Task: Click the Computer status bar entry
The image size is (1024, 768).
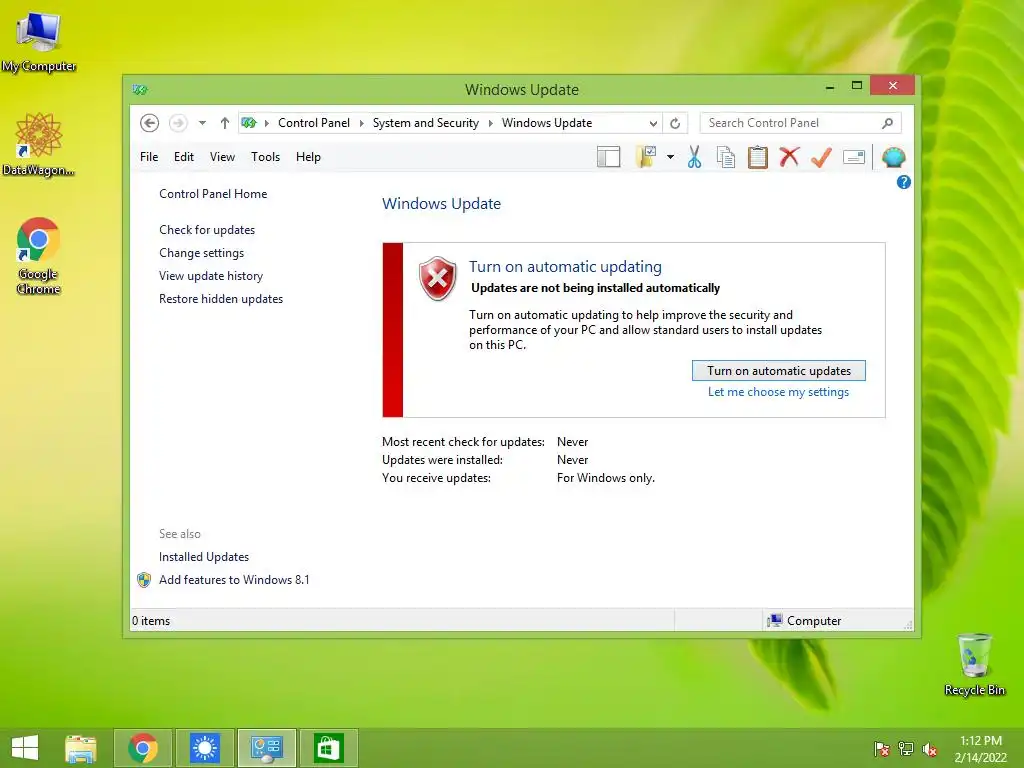Action: click(805, 620)
